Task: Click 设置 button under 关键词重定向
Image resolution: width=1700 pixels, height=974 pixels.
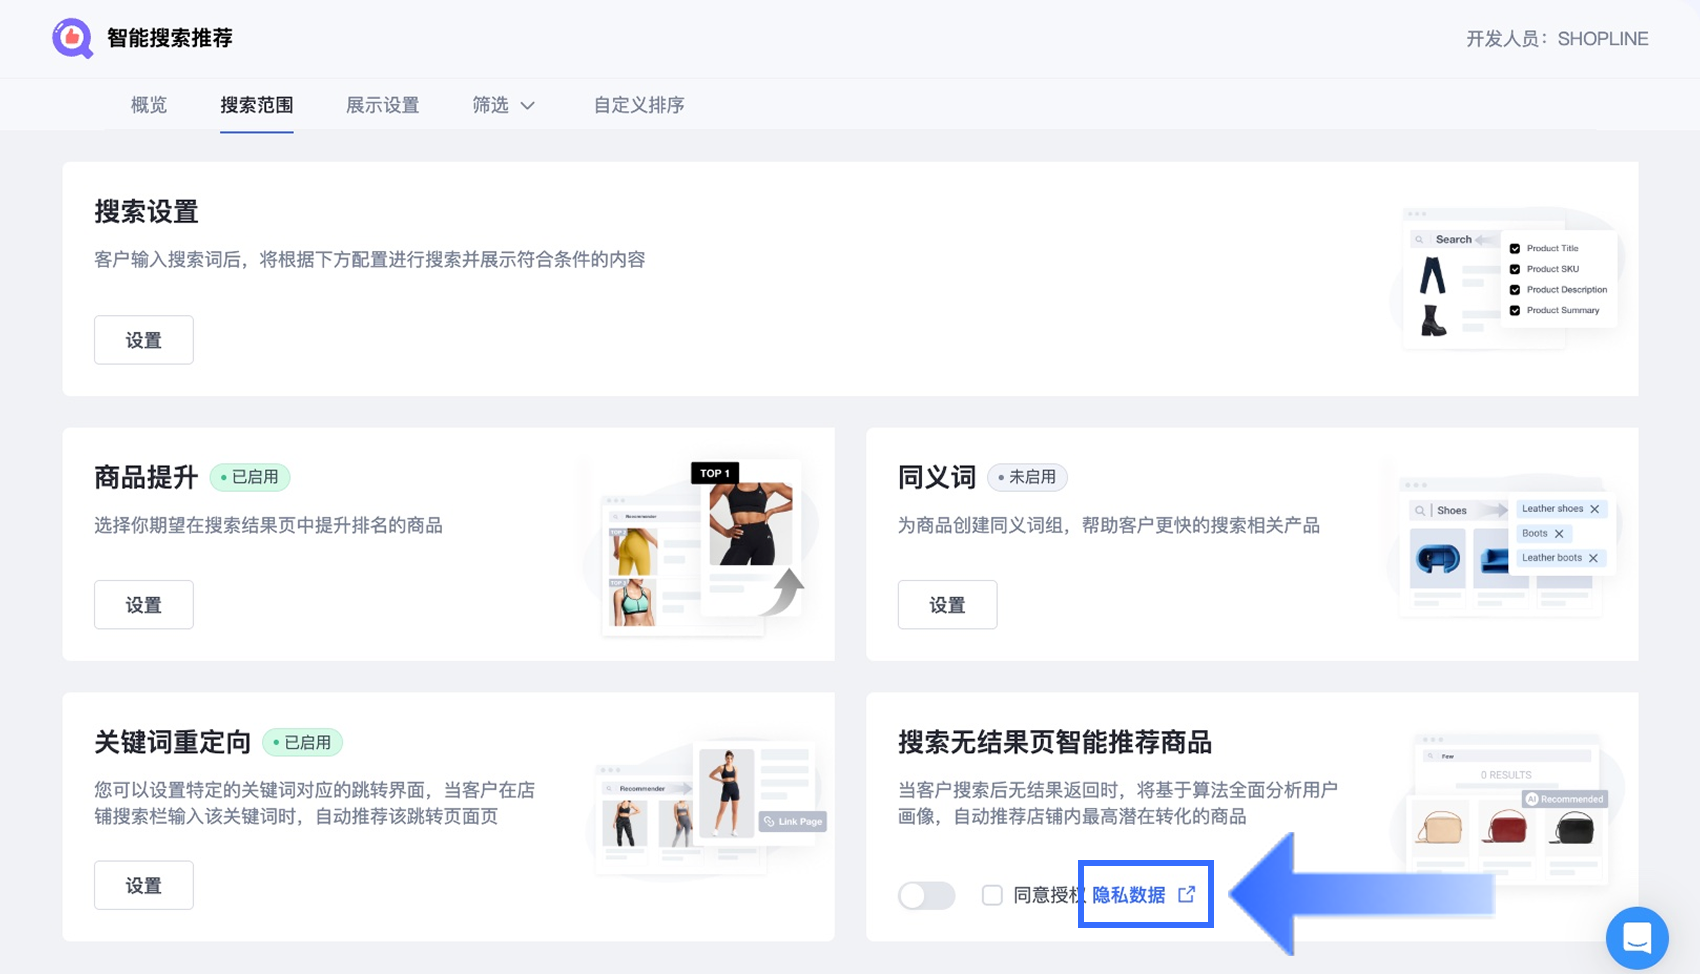Action: tap(144, 886)
